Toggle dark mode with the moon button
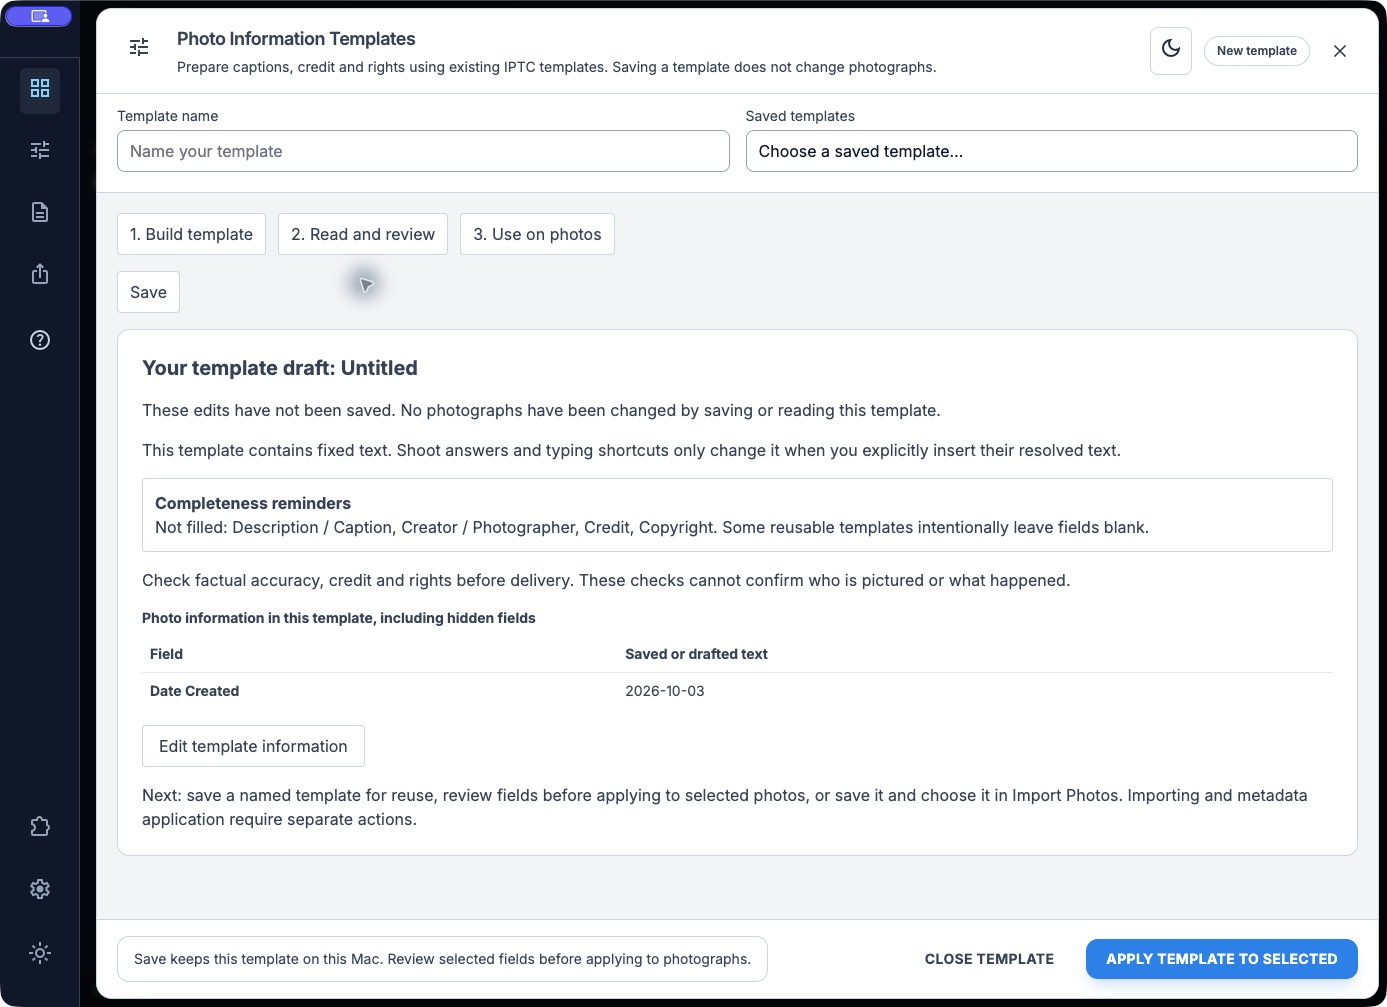Image resolution: width=1387 pixels, height=1007 pixels. click(x=1171, y=50)
